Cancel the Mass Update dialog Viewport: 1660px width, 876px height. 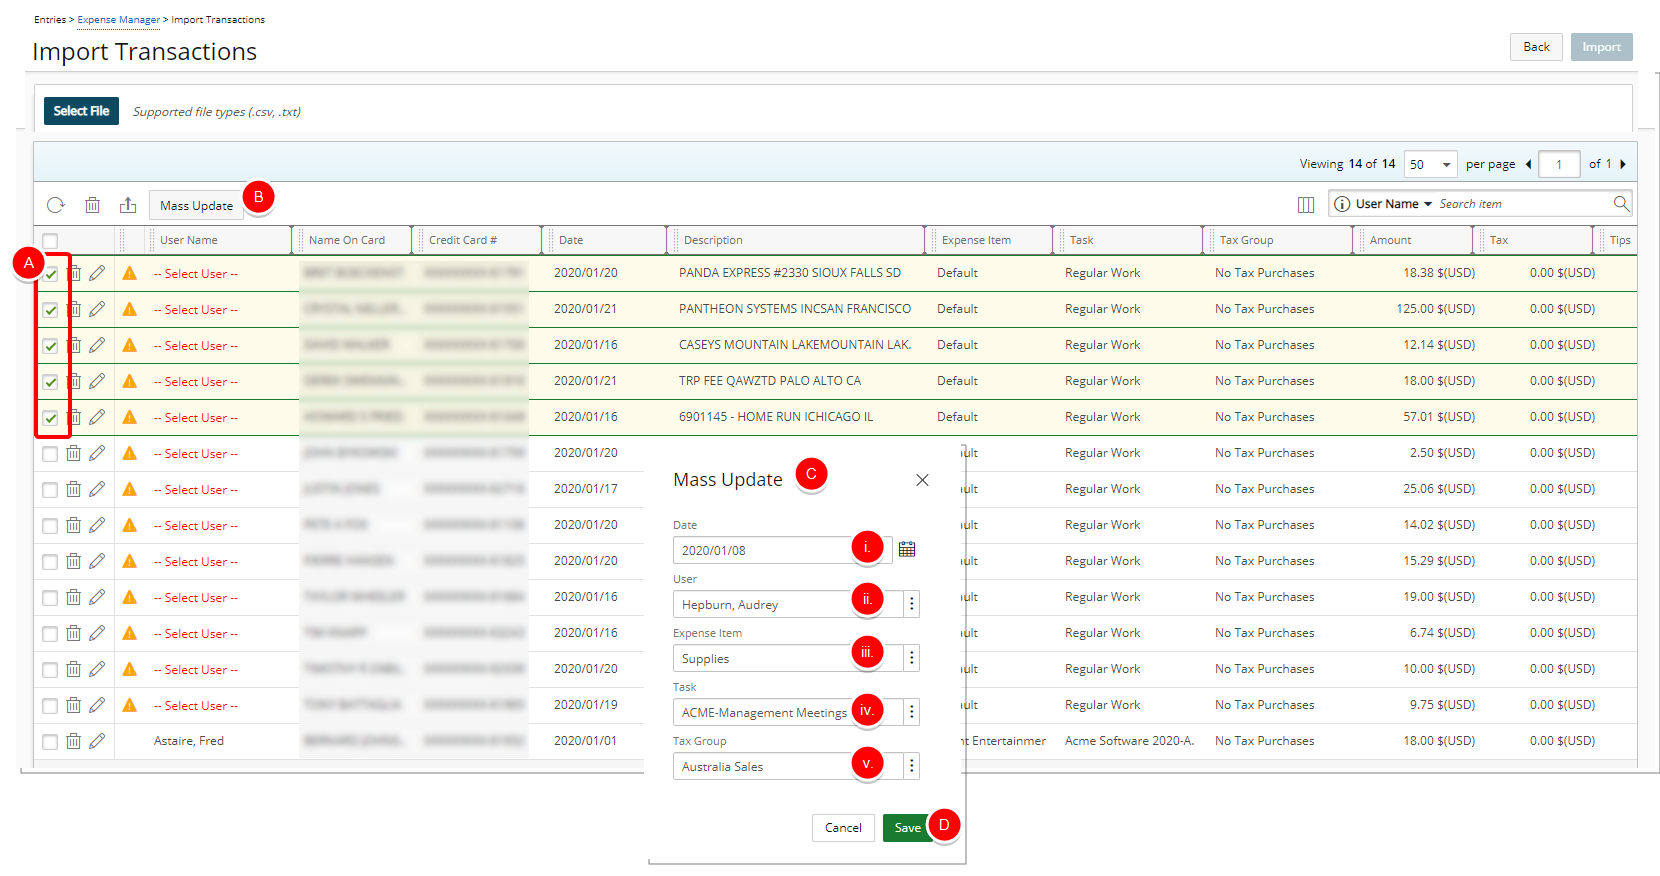(x=843, y=828)
